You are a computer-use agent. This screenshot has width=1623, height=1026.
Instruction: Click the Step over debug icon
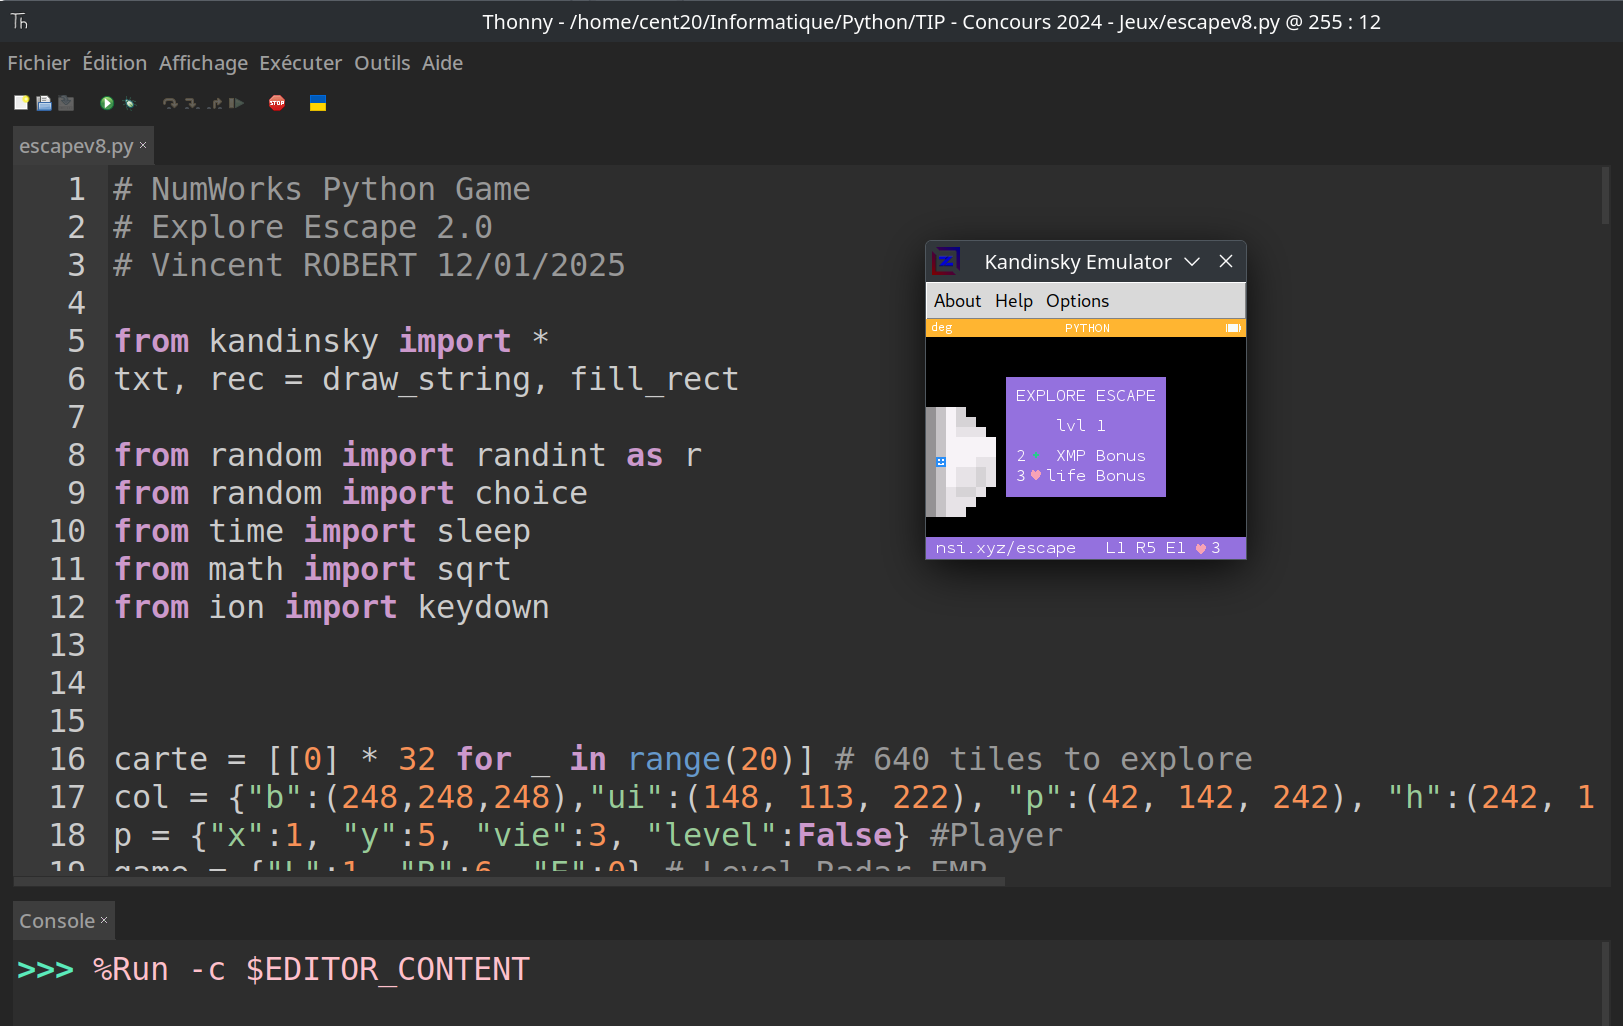tap(170, 103)
